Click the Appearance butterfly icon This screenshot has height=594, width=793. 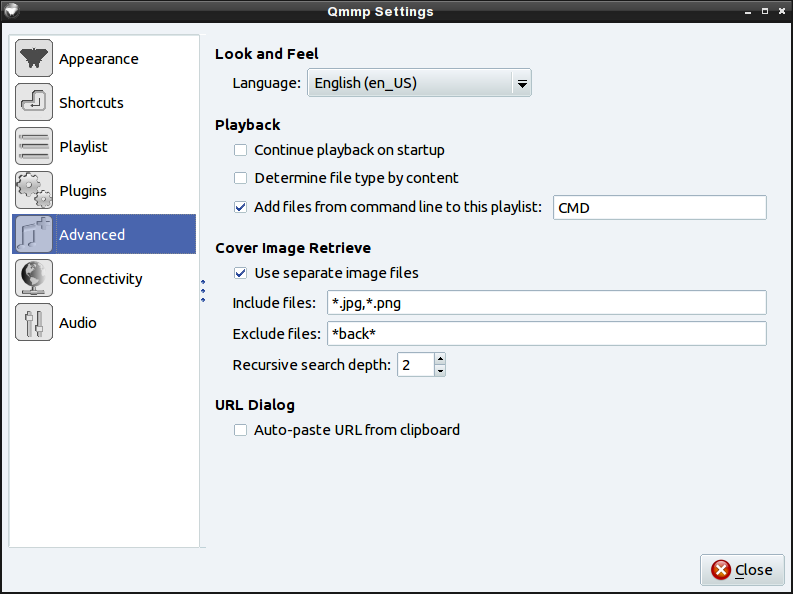pos(34,58)
